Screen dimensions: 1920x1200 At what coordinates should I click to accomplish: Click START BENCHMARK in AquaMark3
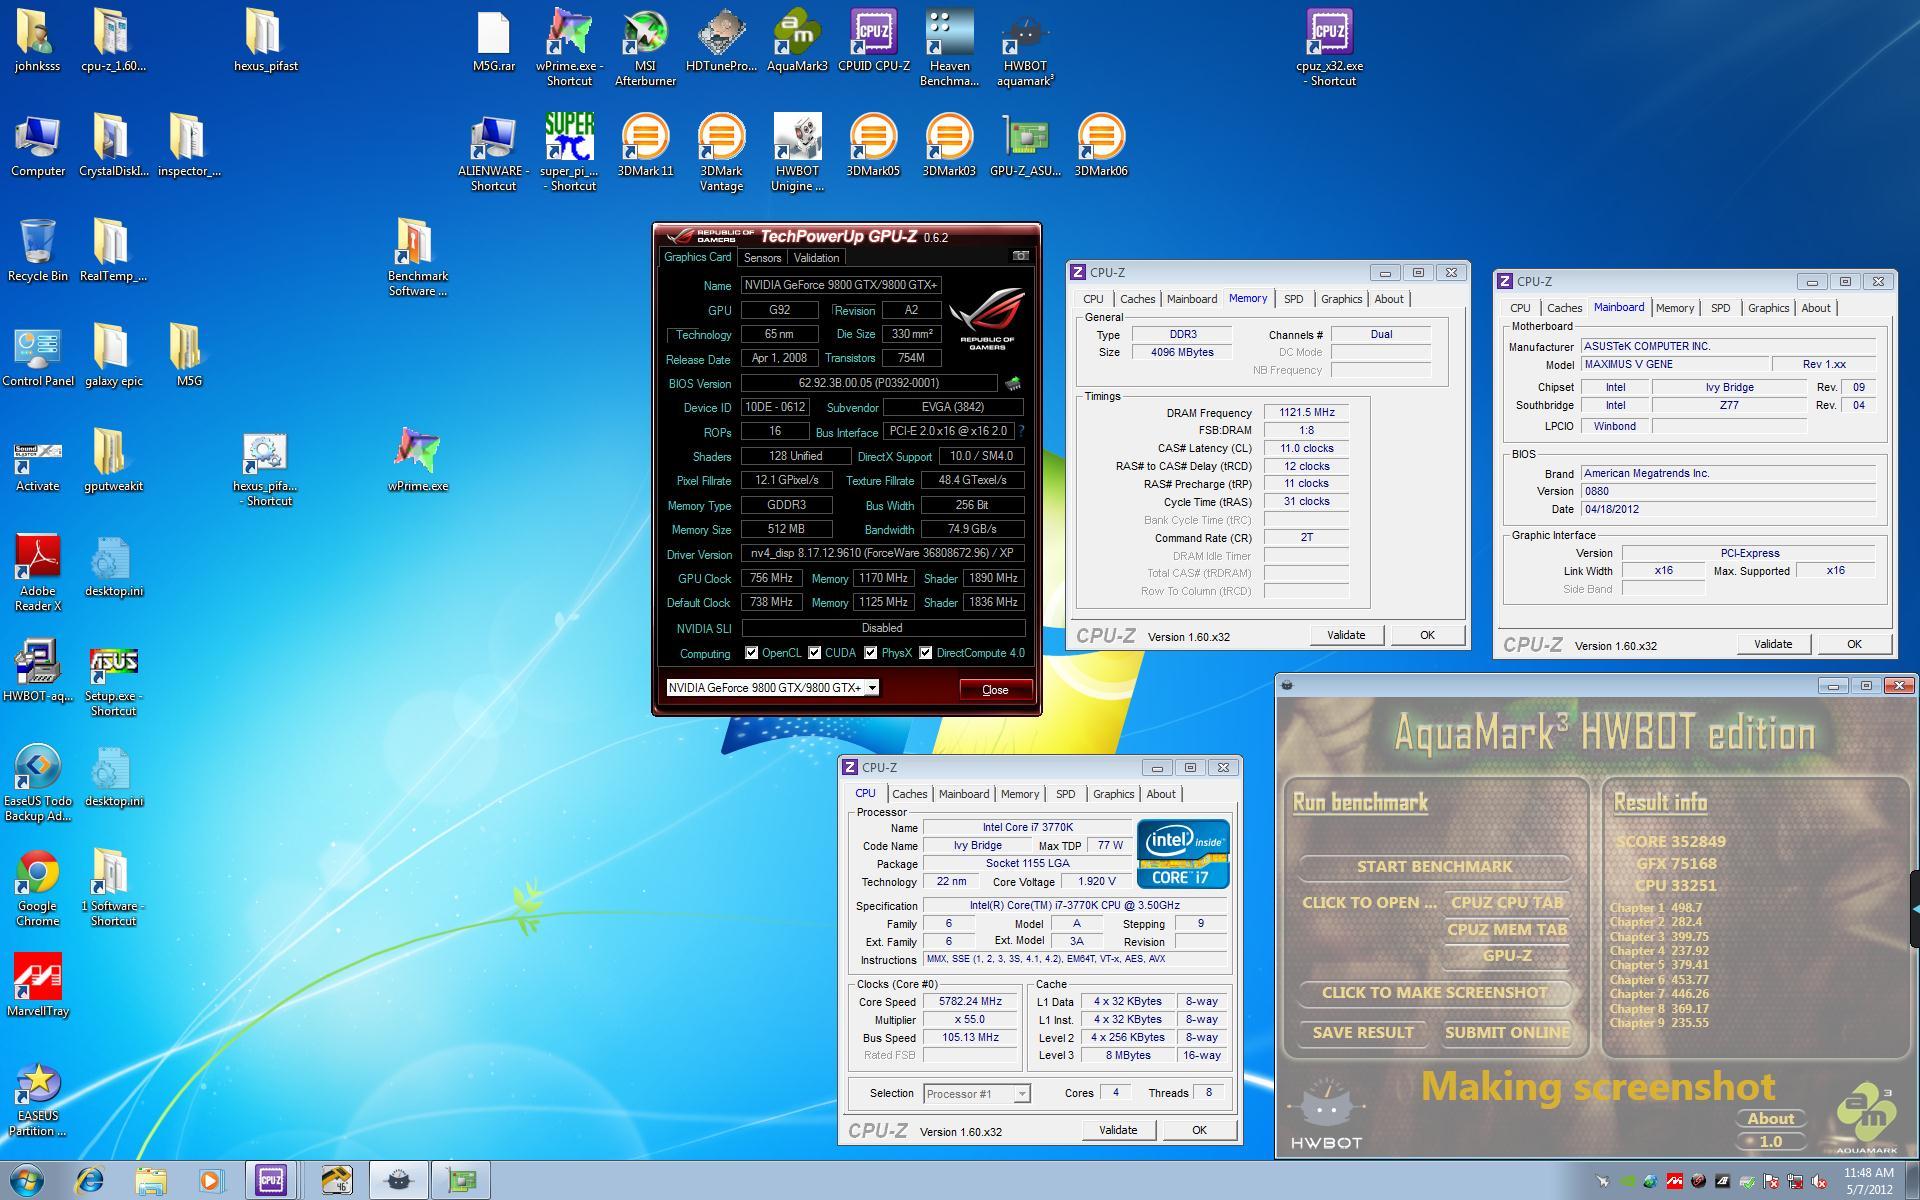coord(1434,867)
